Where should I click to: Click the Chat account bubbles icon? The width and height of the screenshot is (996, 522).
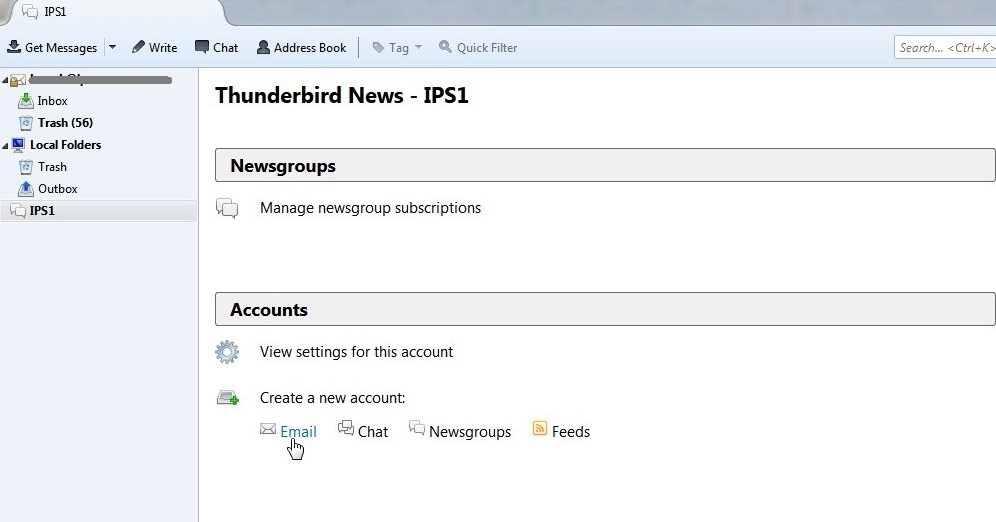click(x=346, y=427)
